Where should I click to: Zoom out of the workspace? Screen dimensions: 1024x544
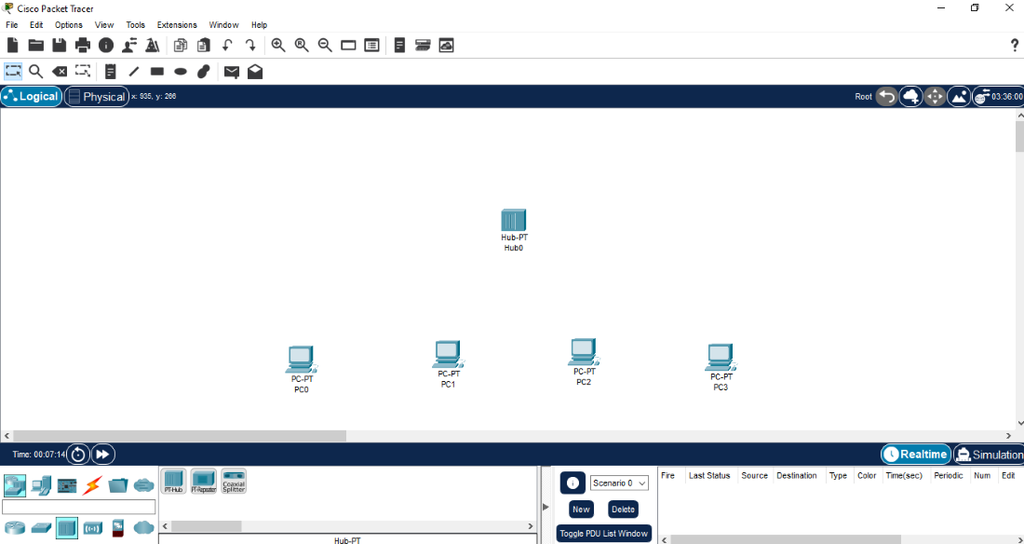325,45
